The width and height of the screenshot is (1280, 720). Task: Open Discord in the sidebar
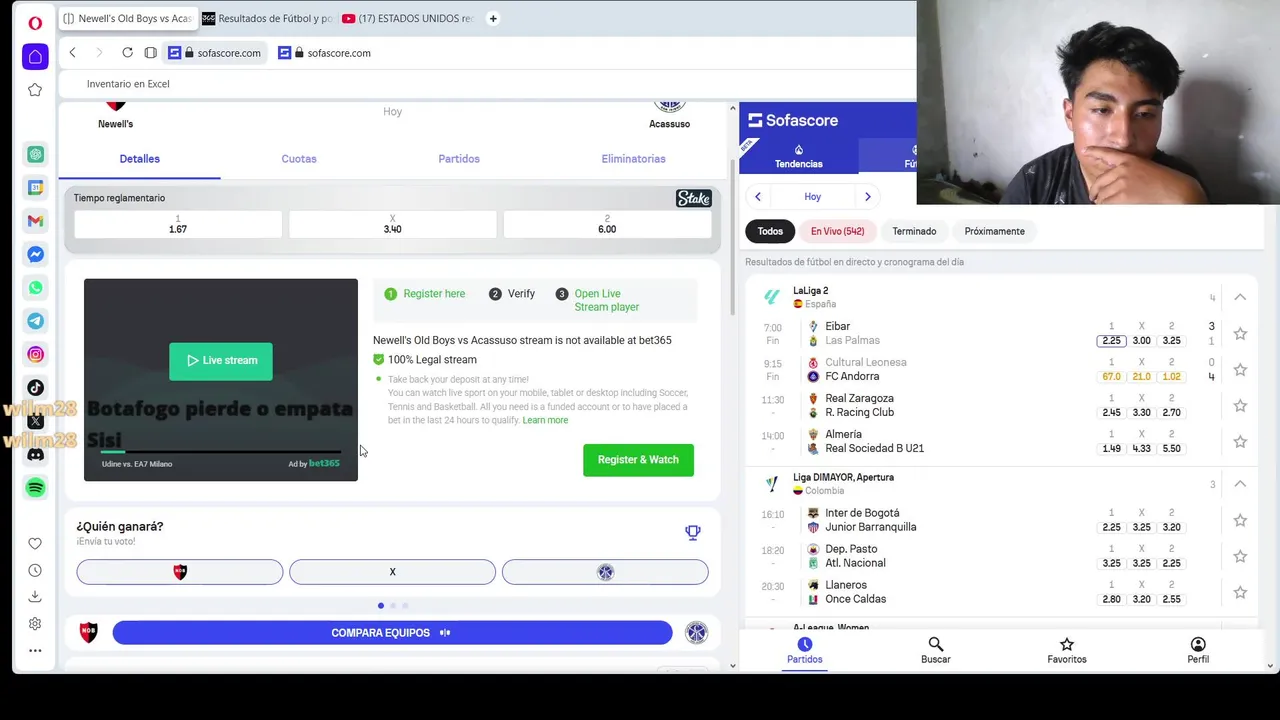[x=35, y=454]
